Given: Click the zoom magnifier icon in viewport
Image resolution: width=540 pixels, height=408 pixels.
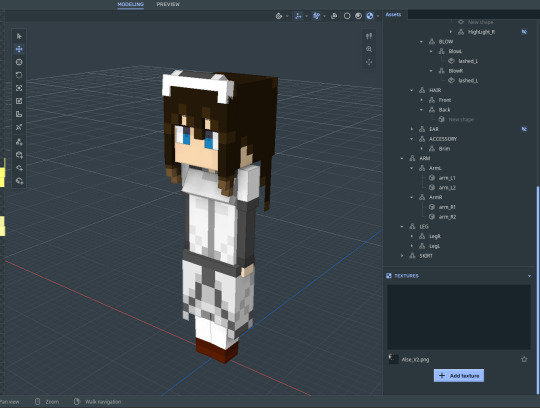Looking at the screenshot, I should (369, 49).
